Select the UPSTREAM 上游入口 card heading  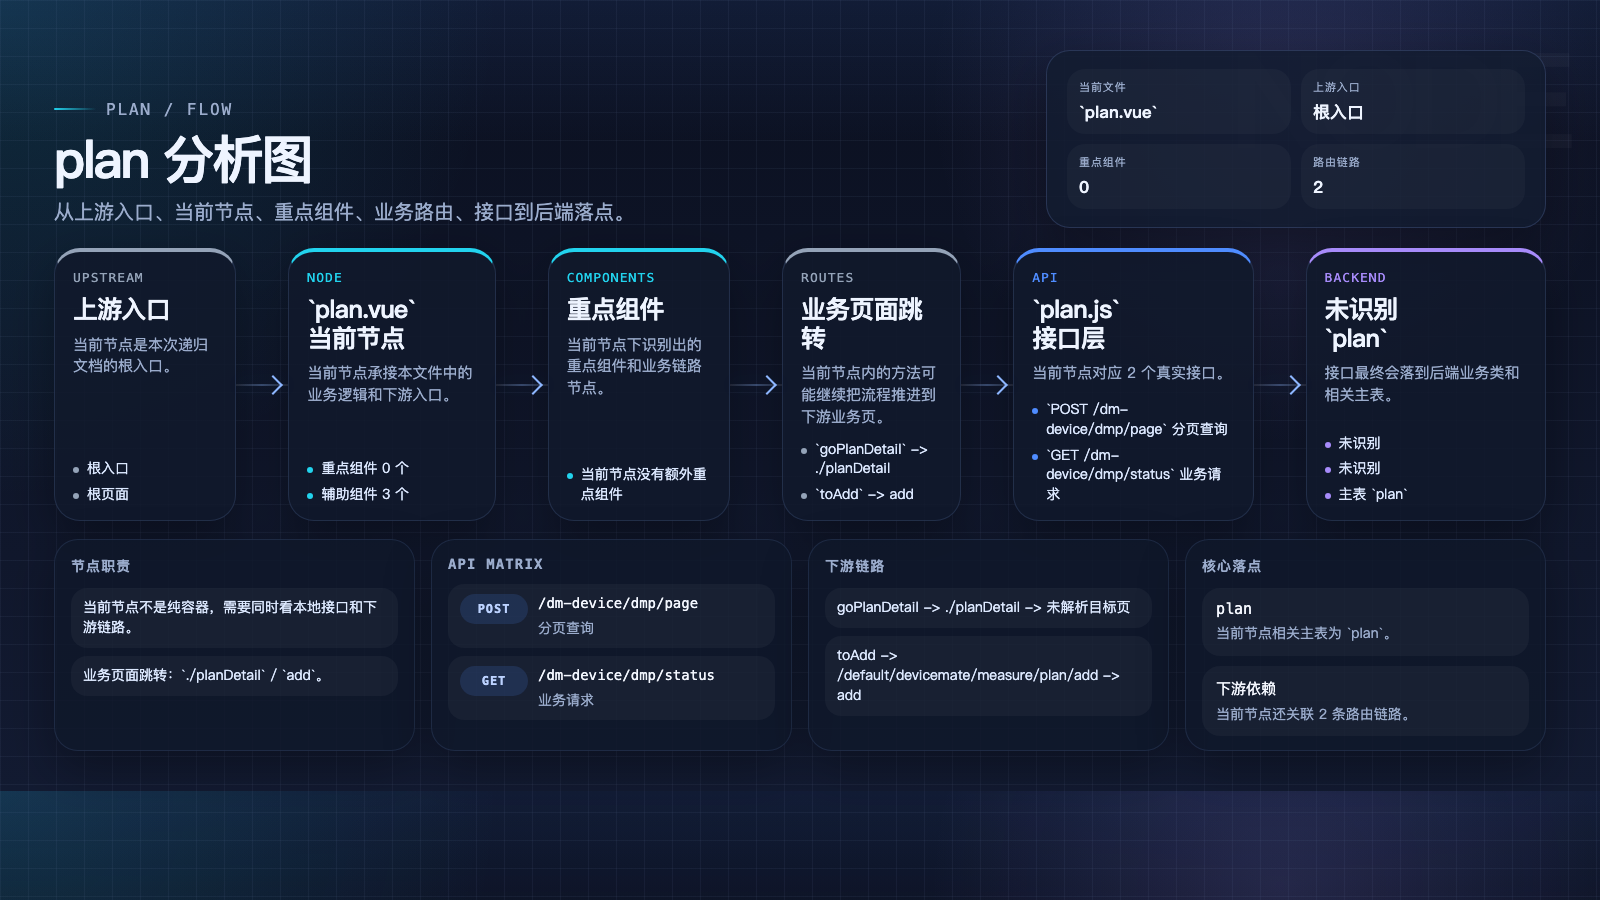coord(121,309)
